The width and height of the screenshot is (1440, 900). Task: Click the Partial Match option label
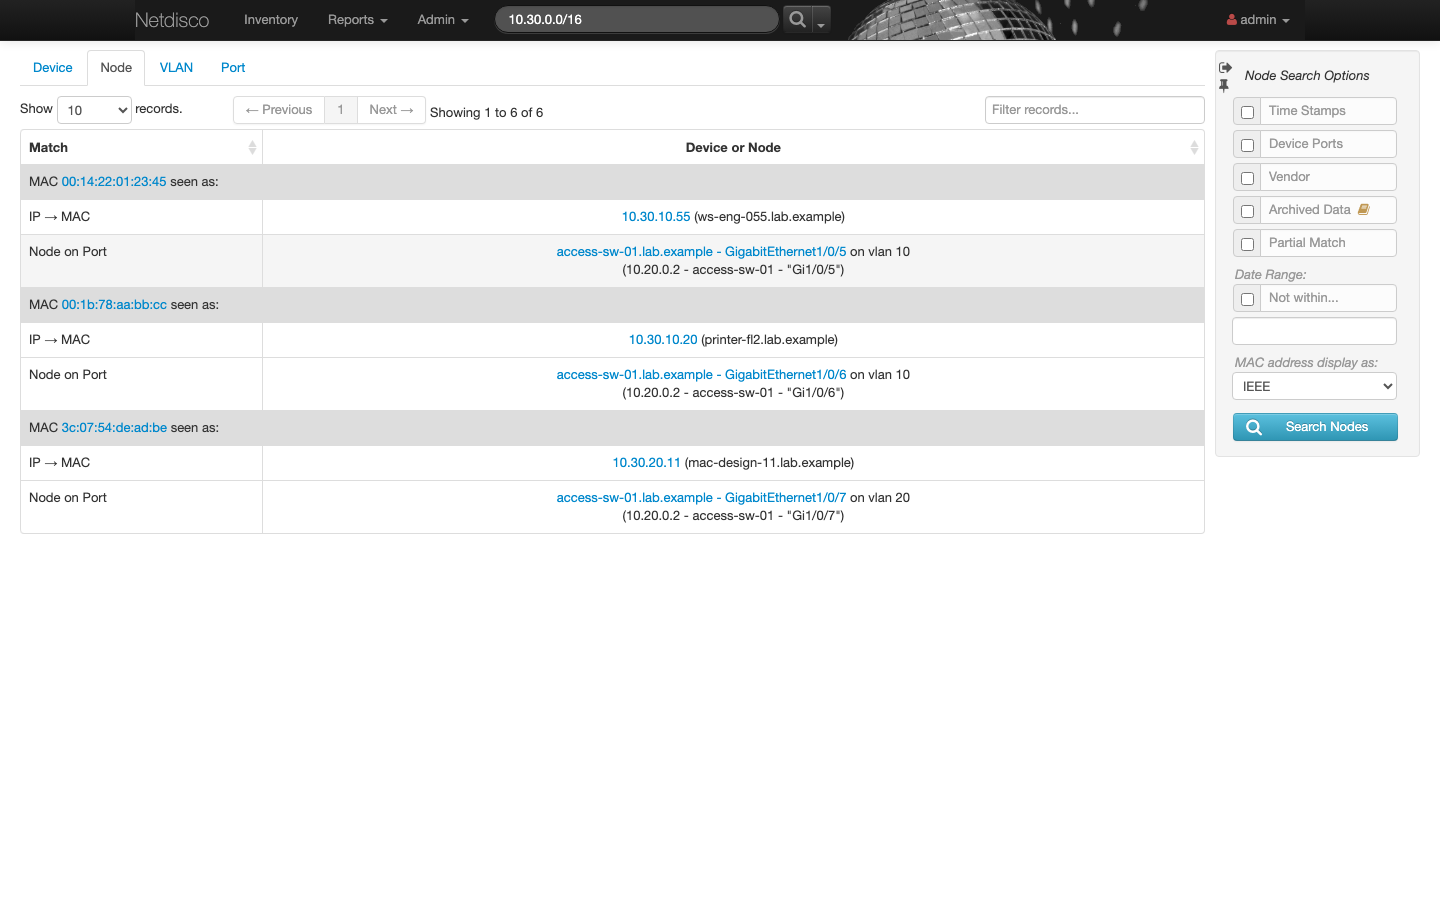pyautogui.click(x=1307, y=243)
